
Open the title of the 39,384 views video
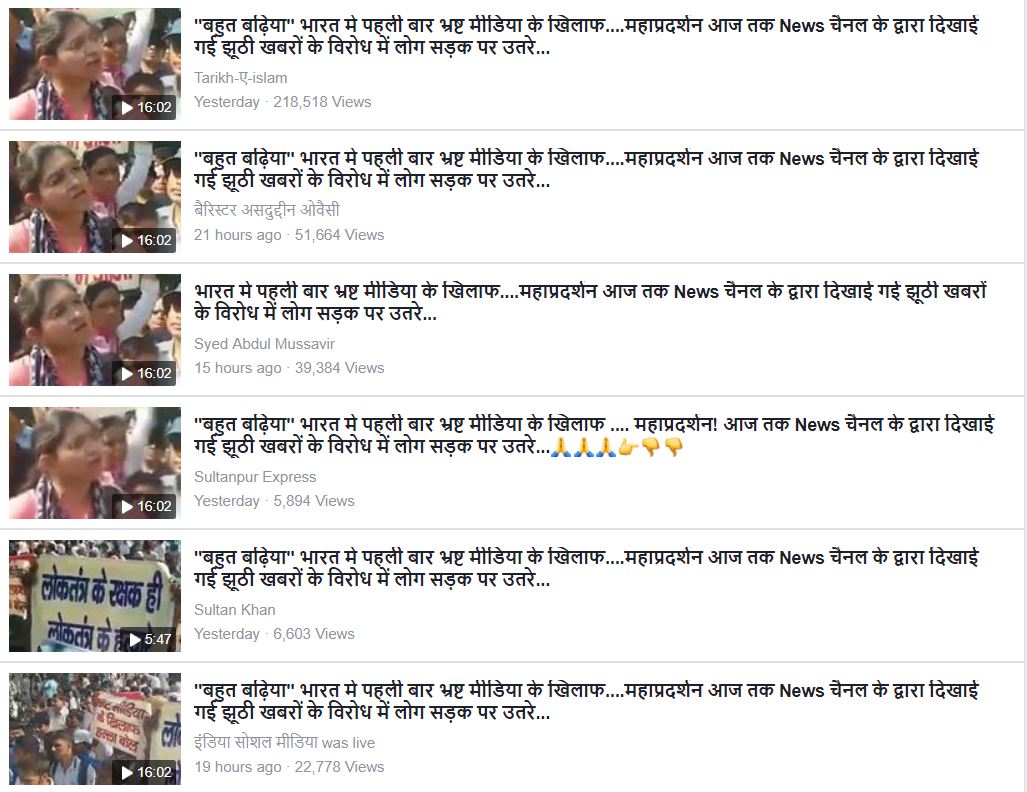click(590, 302)
